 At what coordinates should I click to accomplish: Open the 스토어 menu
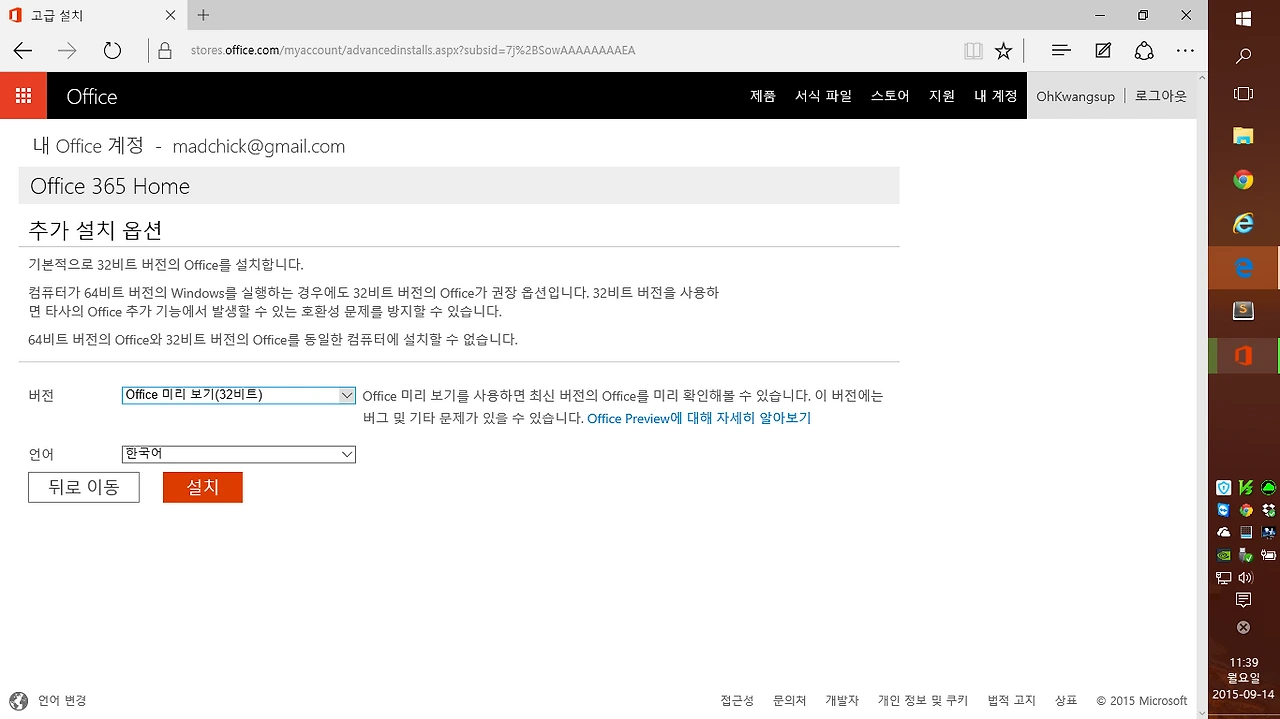[x=890, y=96]
